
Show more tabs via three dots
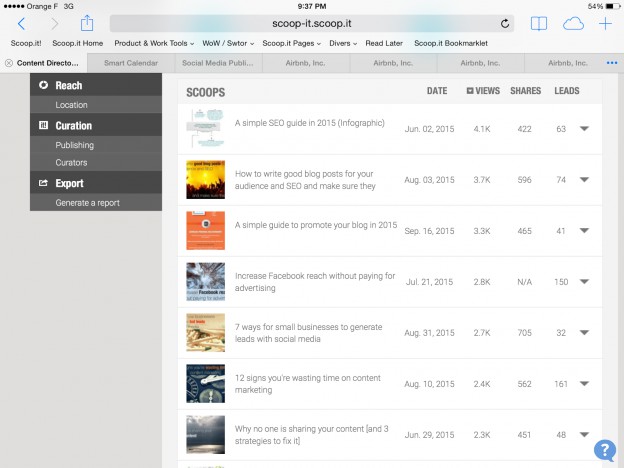coord(612,63)
